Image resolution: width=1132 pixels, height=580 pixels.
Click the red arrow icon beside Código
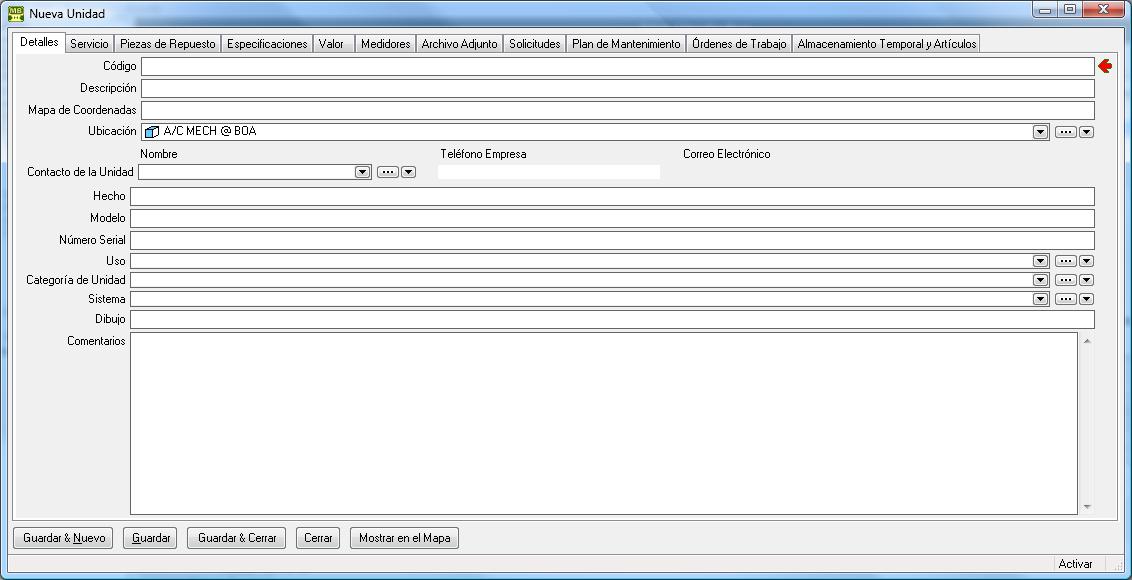coord(1105,66)
